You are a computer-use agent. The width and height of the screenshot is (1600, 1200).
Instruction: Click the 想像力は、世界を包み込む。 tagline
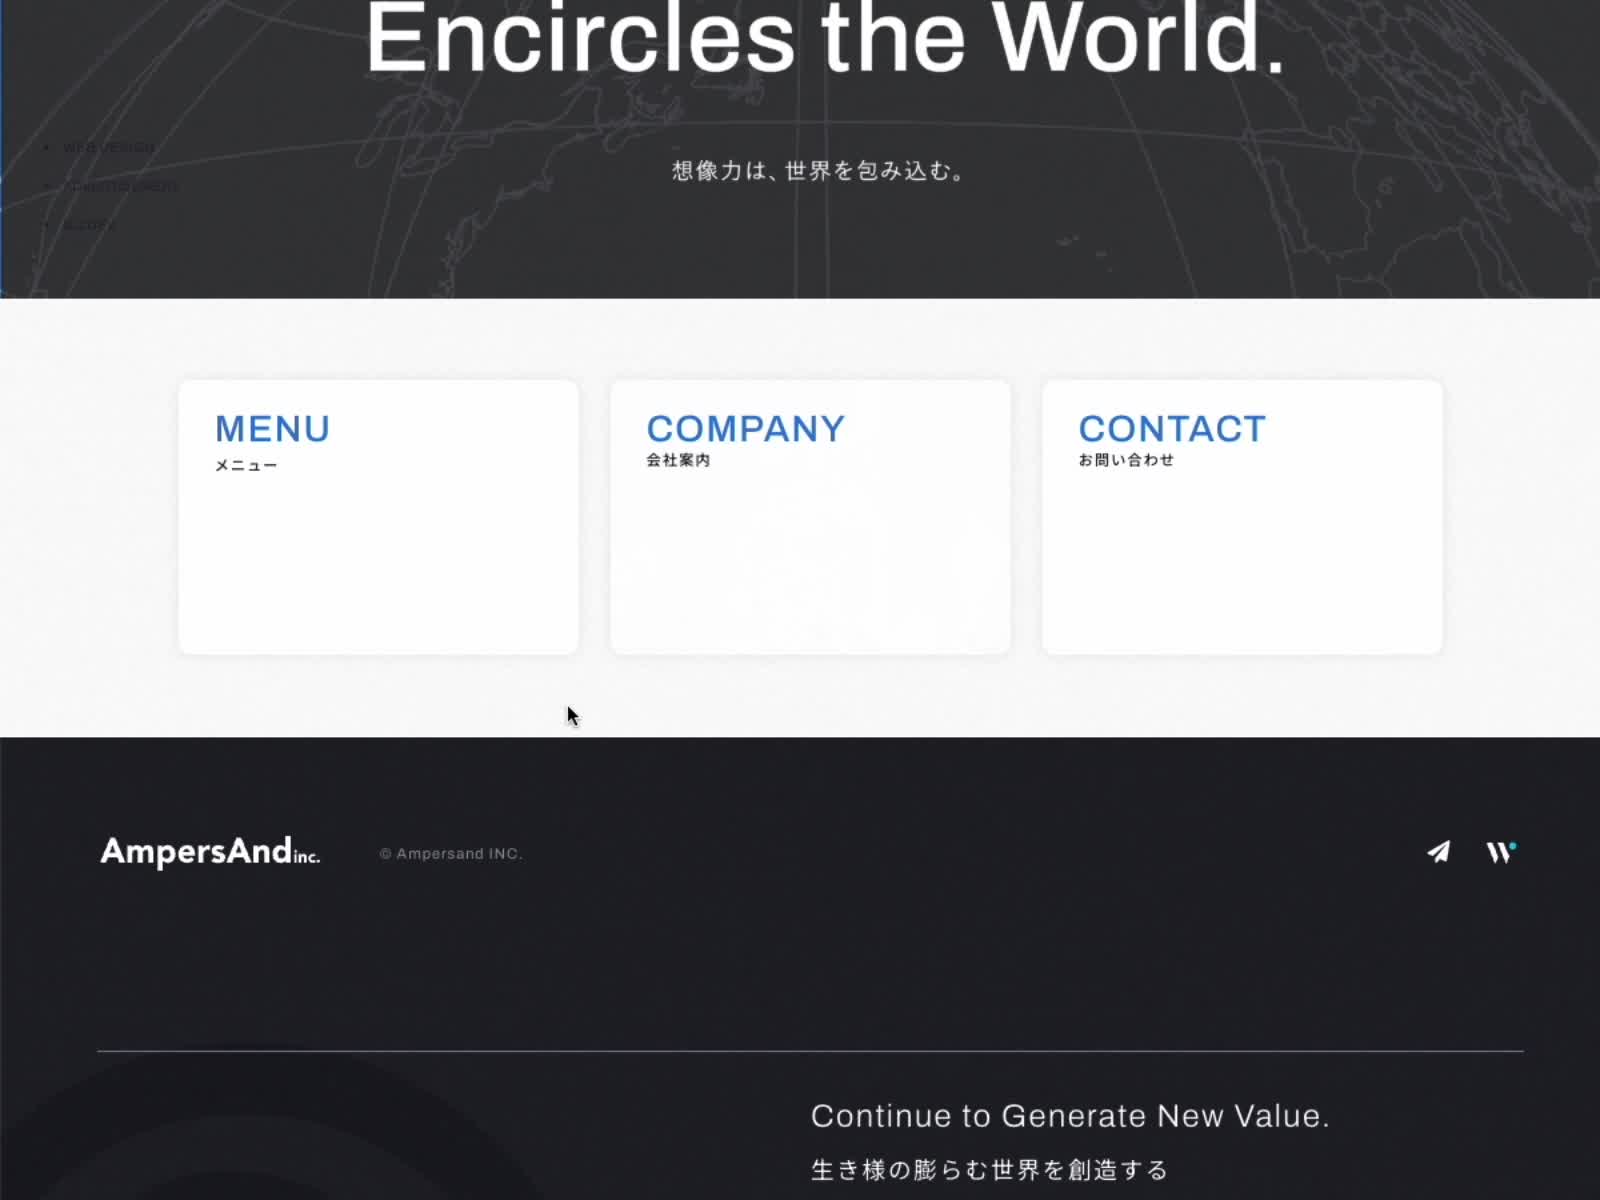point(819,171)
